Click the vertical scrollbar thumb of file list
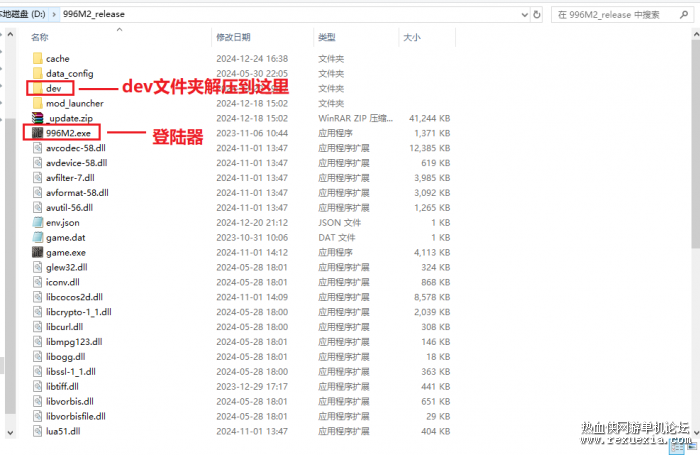Viewport: 700px width, 455px height. pos(696,144)
